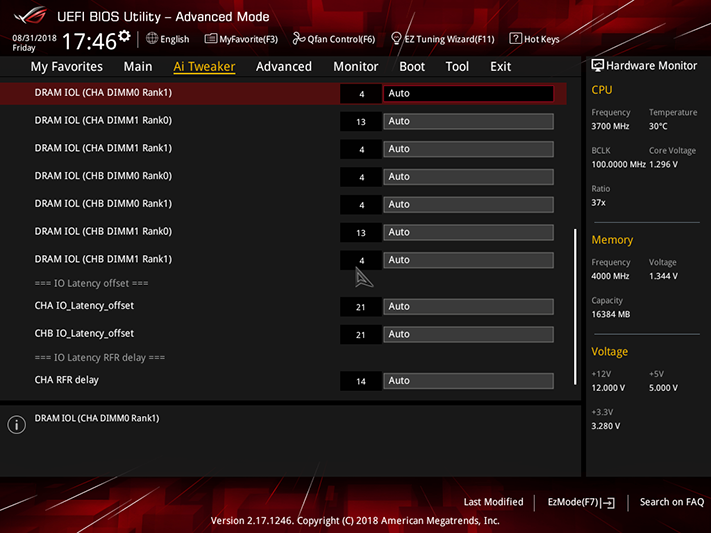Edit Auto field for CHB DIMM0 Rank0

point(468,176)
